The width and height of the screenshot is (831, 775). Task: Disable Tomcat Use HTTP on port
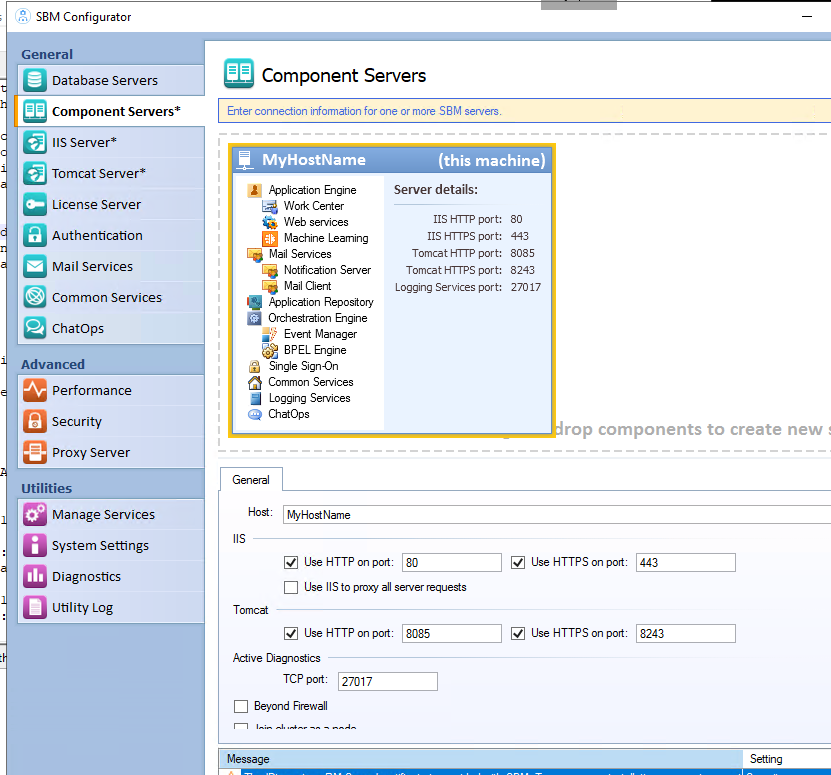(291, 633)
